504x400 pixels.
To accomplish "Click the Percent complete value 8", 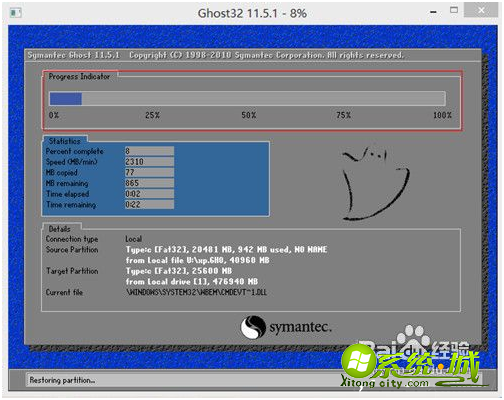I will tap(149, 151).
